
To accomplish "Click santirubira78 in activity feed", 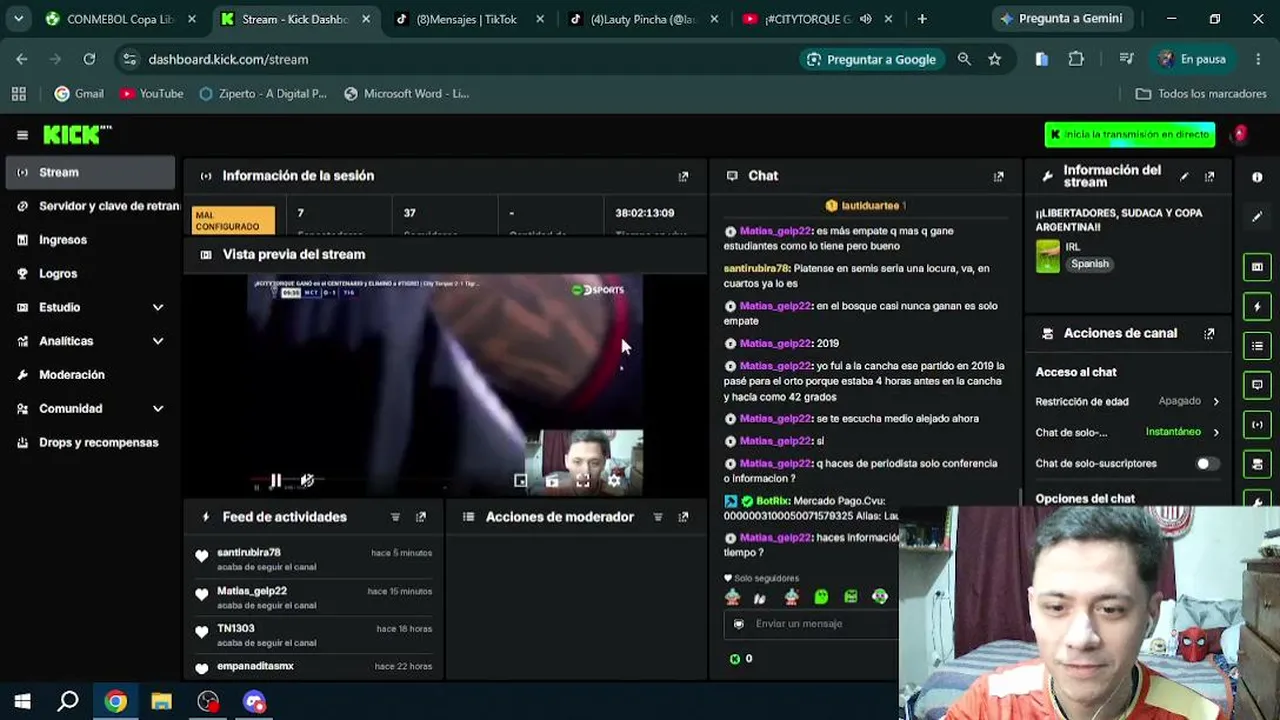I will [x=249, y=553].
